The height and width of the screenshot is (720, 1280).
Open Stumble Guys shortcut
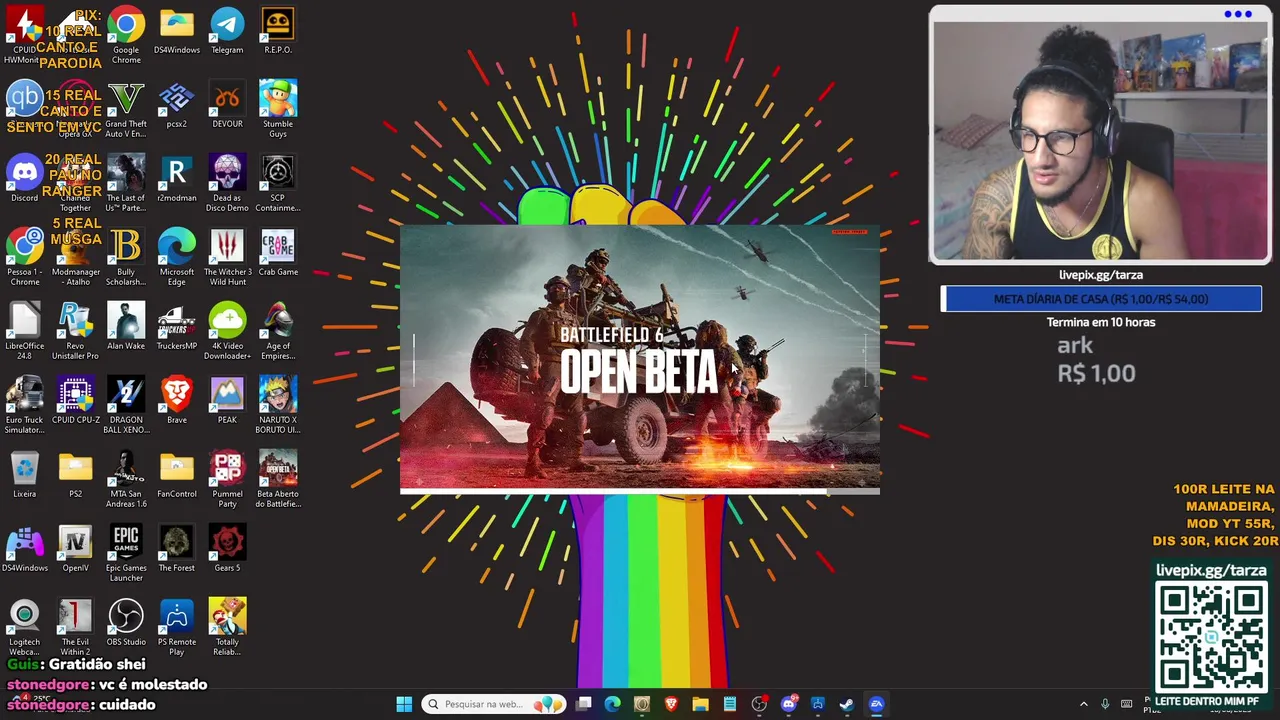[278, 109]
